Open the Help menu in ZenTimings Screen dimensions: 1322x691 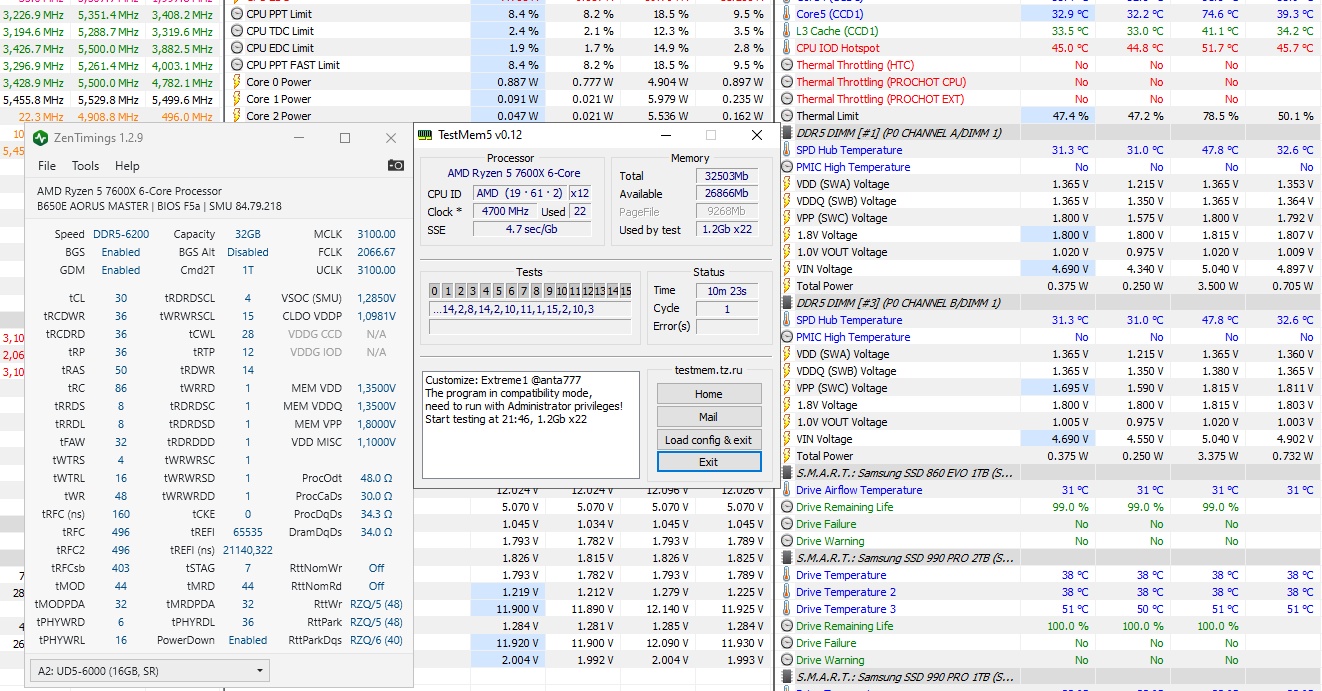tap(127, 166)
